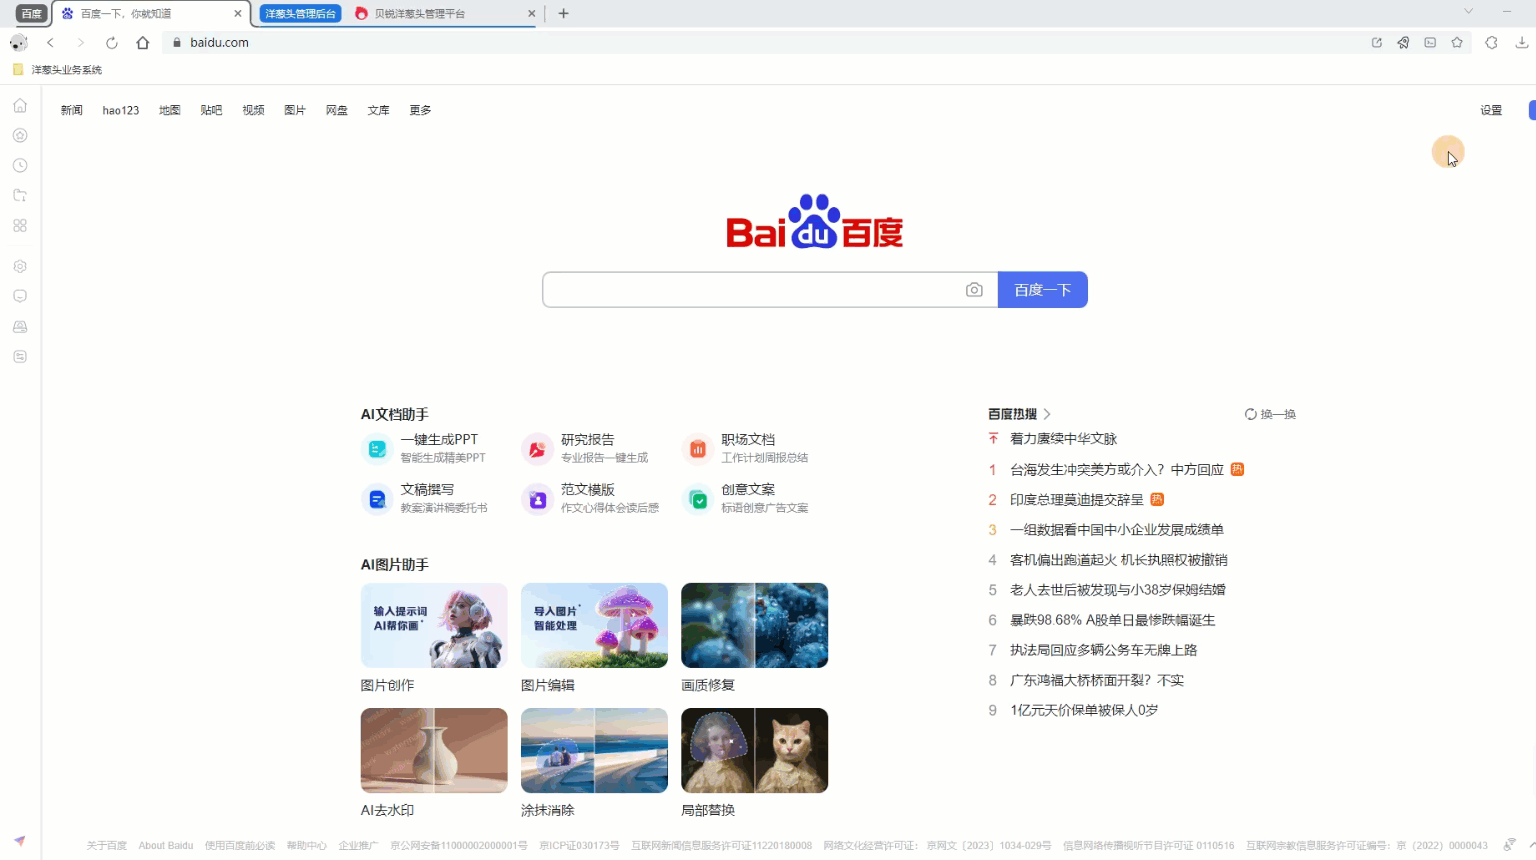Go to browser home page
This screenshot has width=1536, height=860.
[x=143, y=42]
